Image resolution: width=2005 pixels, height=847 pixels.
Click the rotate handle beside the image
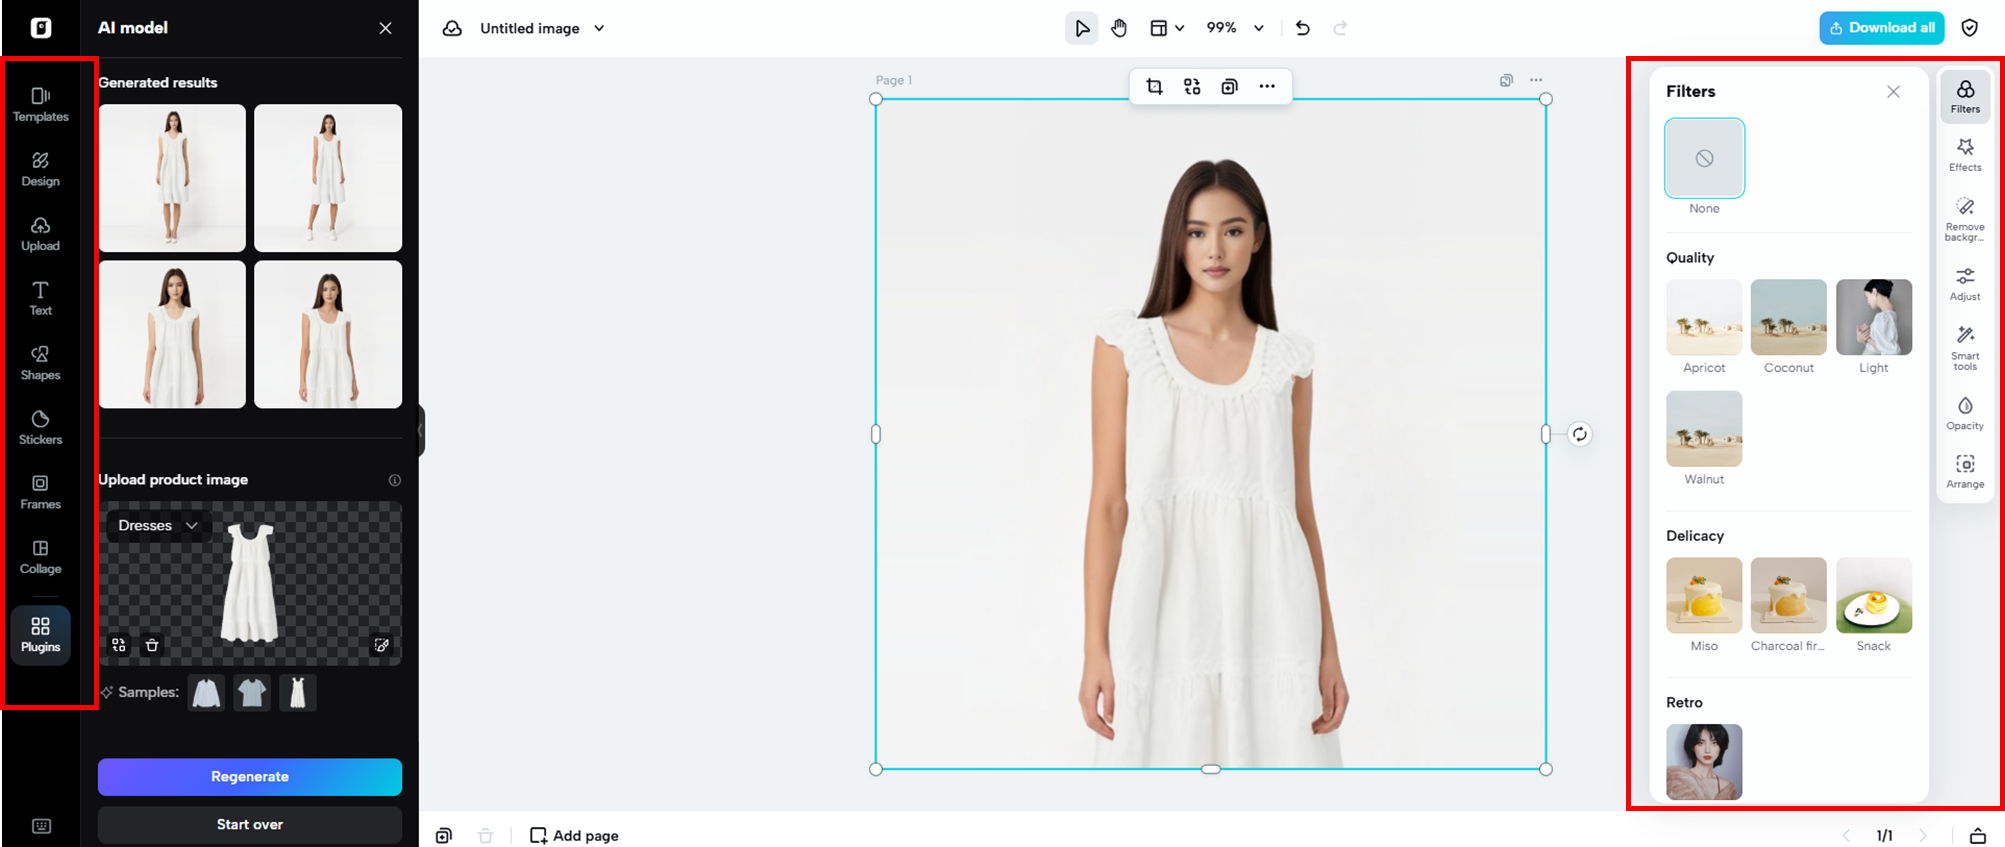pyautogui.click(x=1580, y=434)
